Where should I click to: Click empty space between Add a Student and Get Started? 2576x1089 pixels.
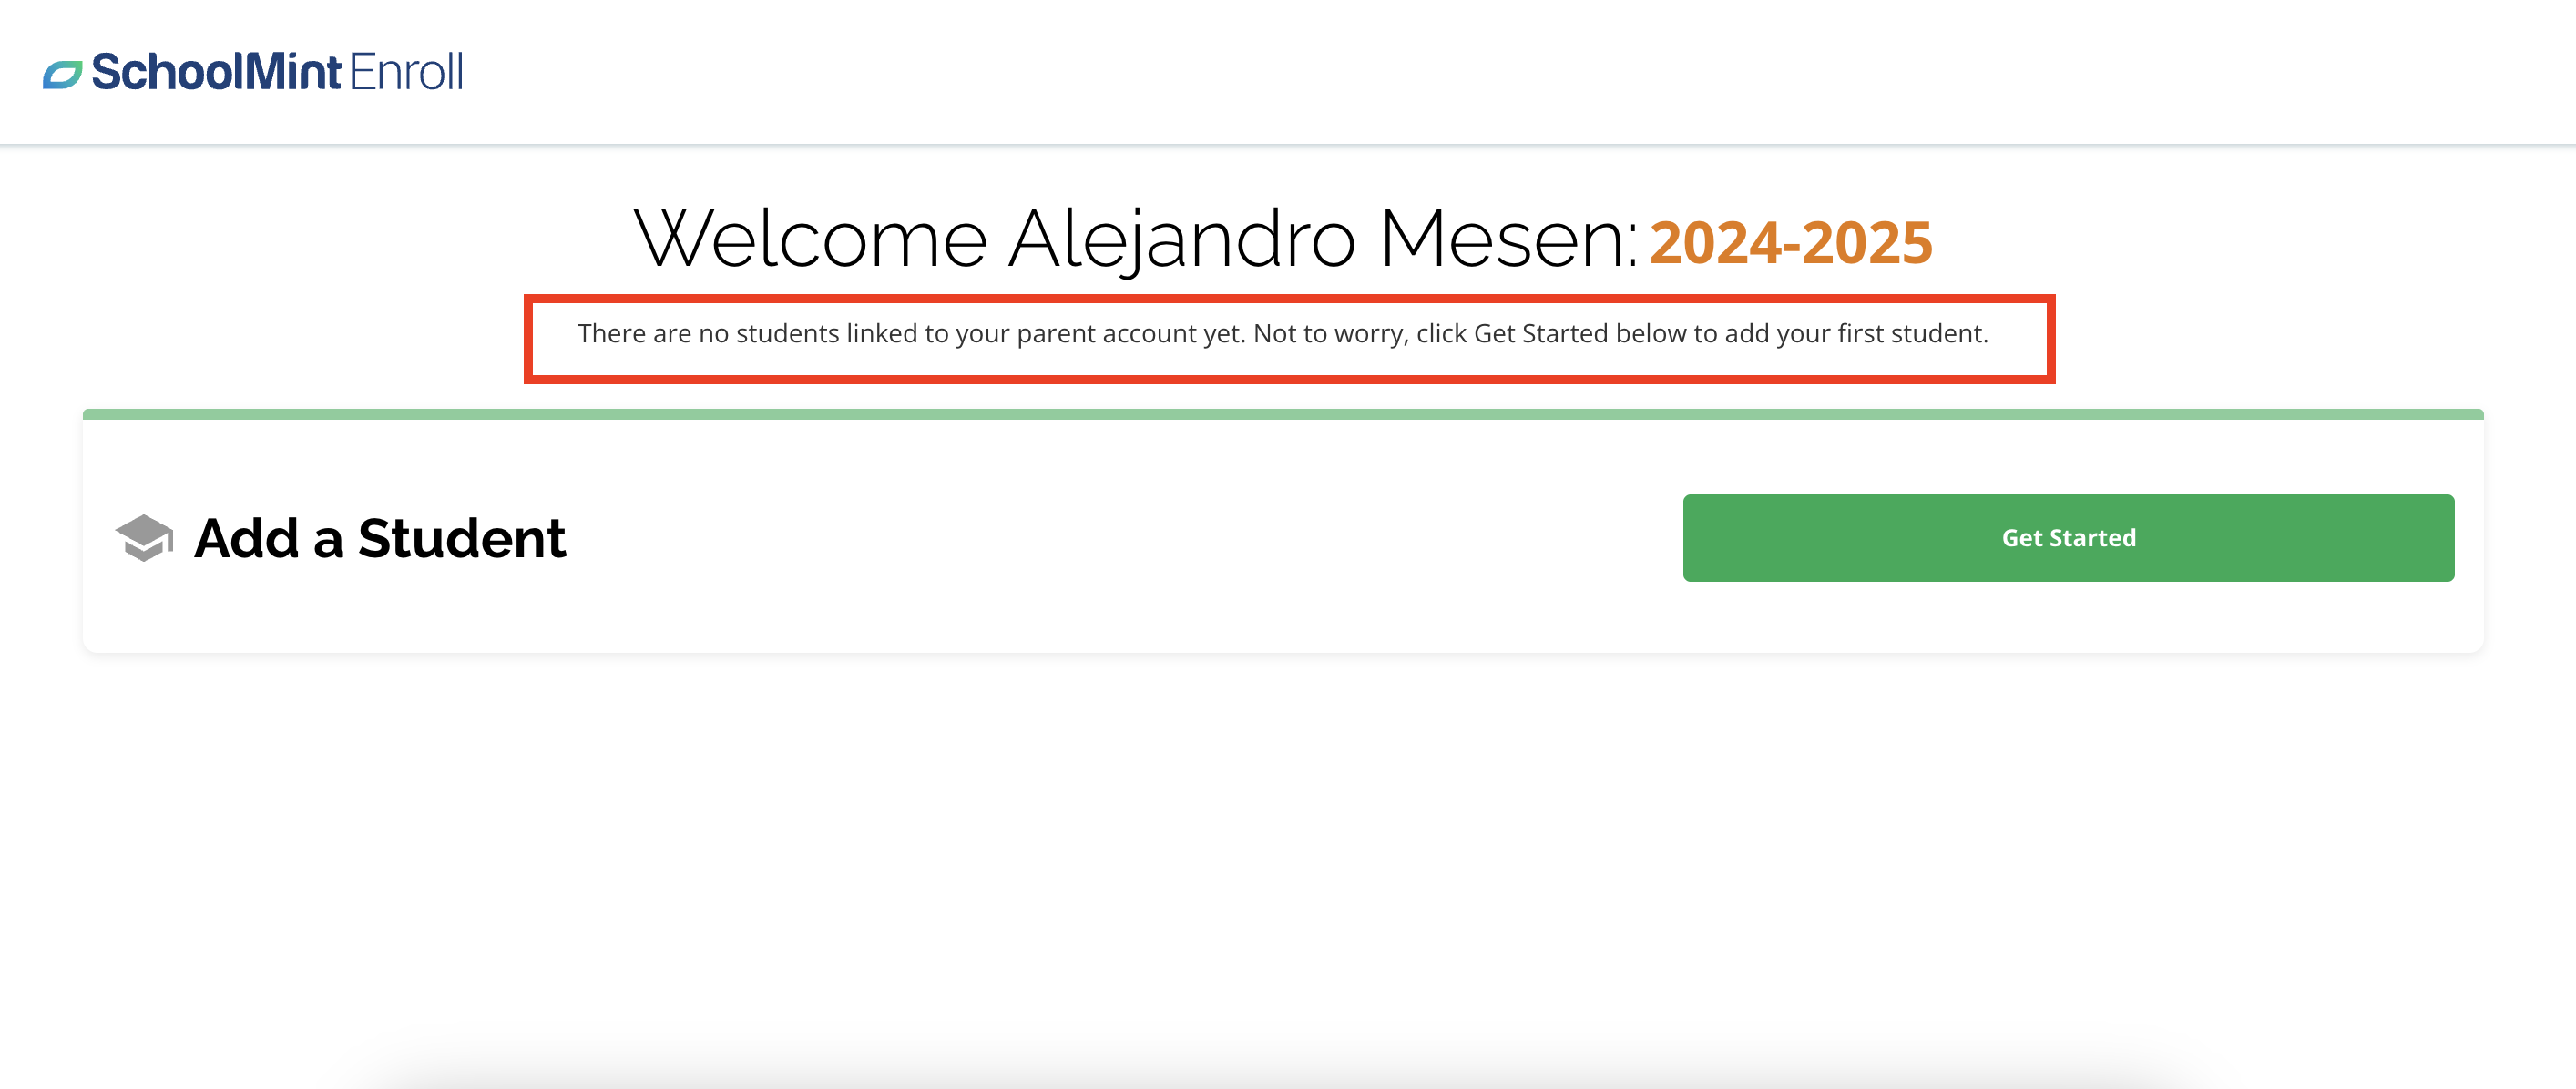(x=1120, y=538)
